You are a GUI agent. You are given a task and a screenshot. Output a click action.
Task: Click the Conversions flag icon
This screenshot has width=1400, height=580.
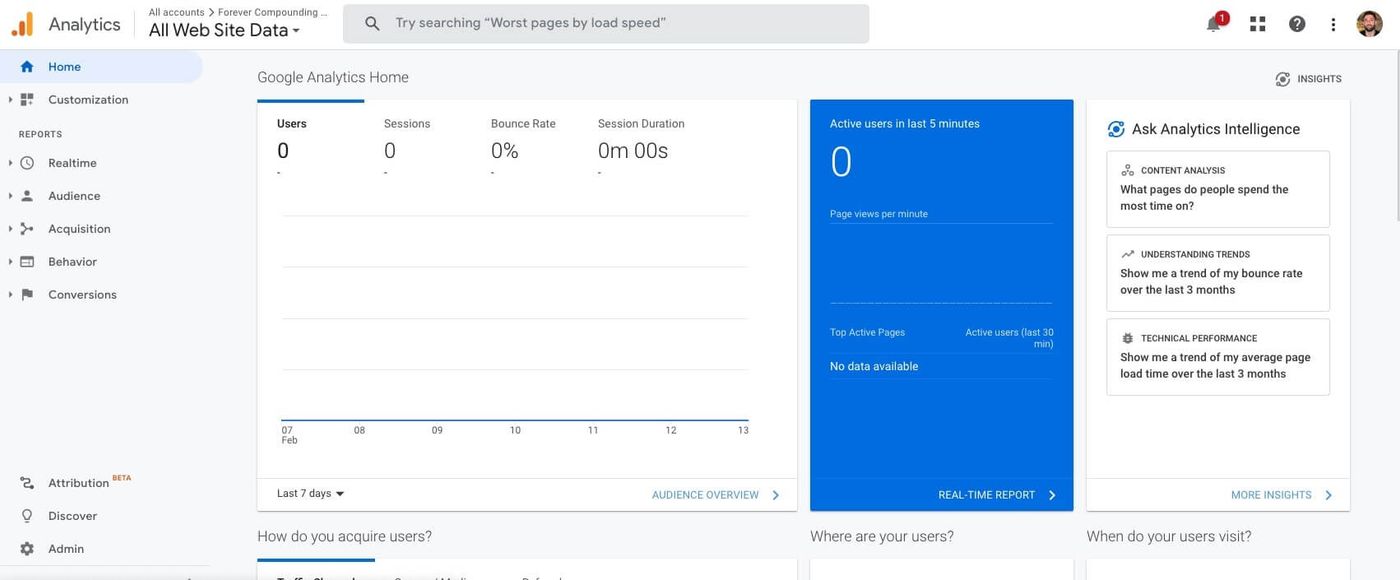pos(27,295)
